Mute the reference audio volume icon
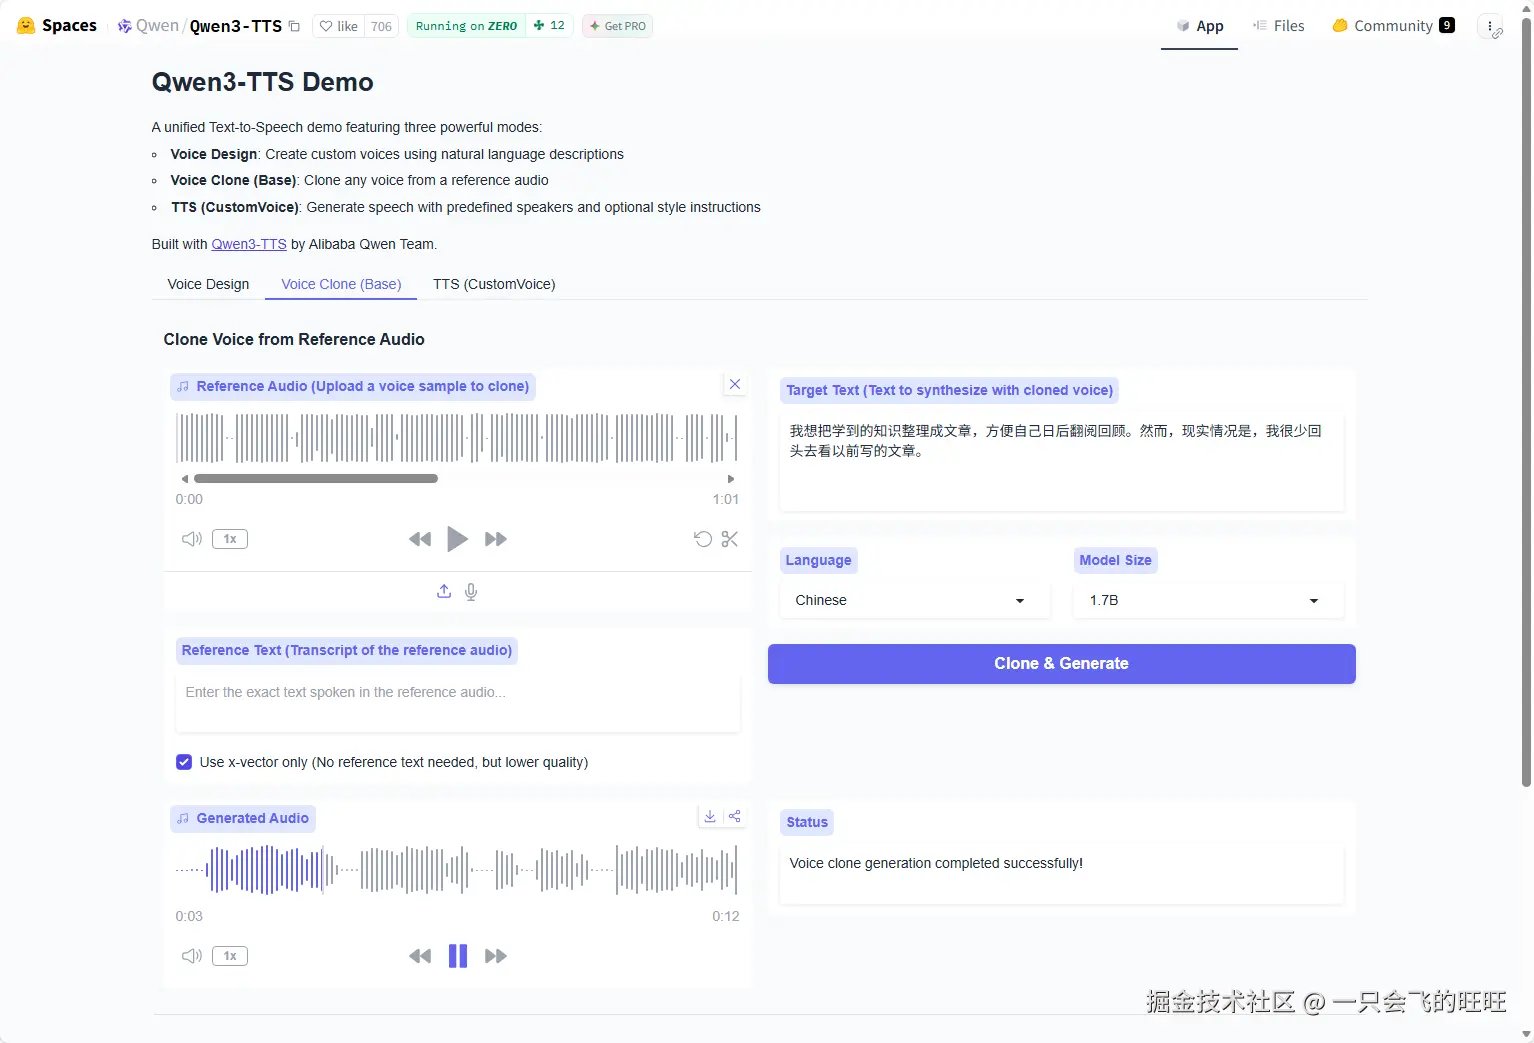The height and width of the screenshot is (1043, 1534). pyautogui.click(x=191, y=539)
